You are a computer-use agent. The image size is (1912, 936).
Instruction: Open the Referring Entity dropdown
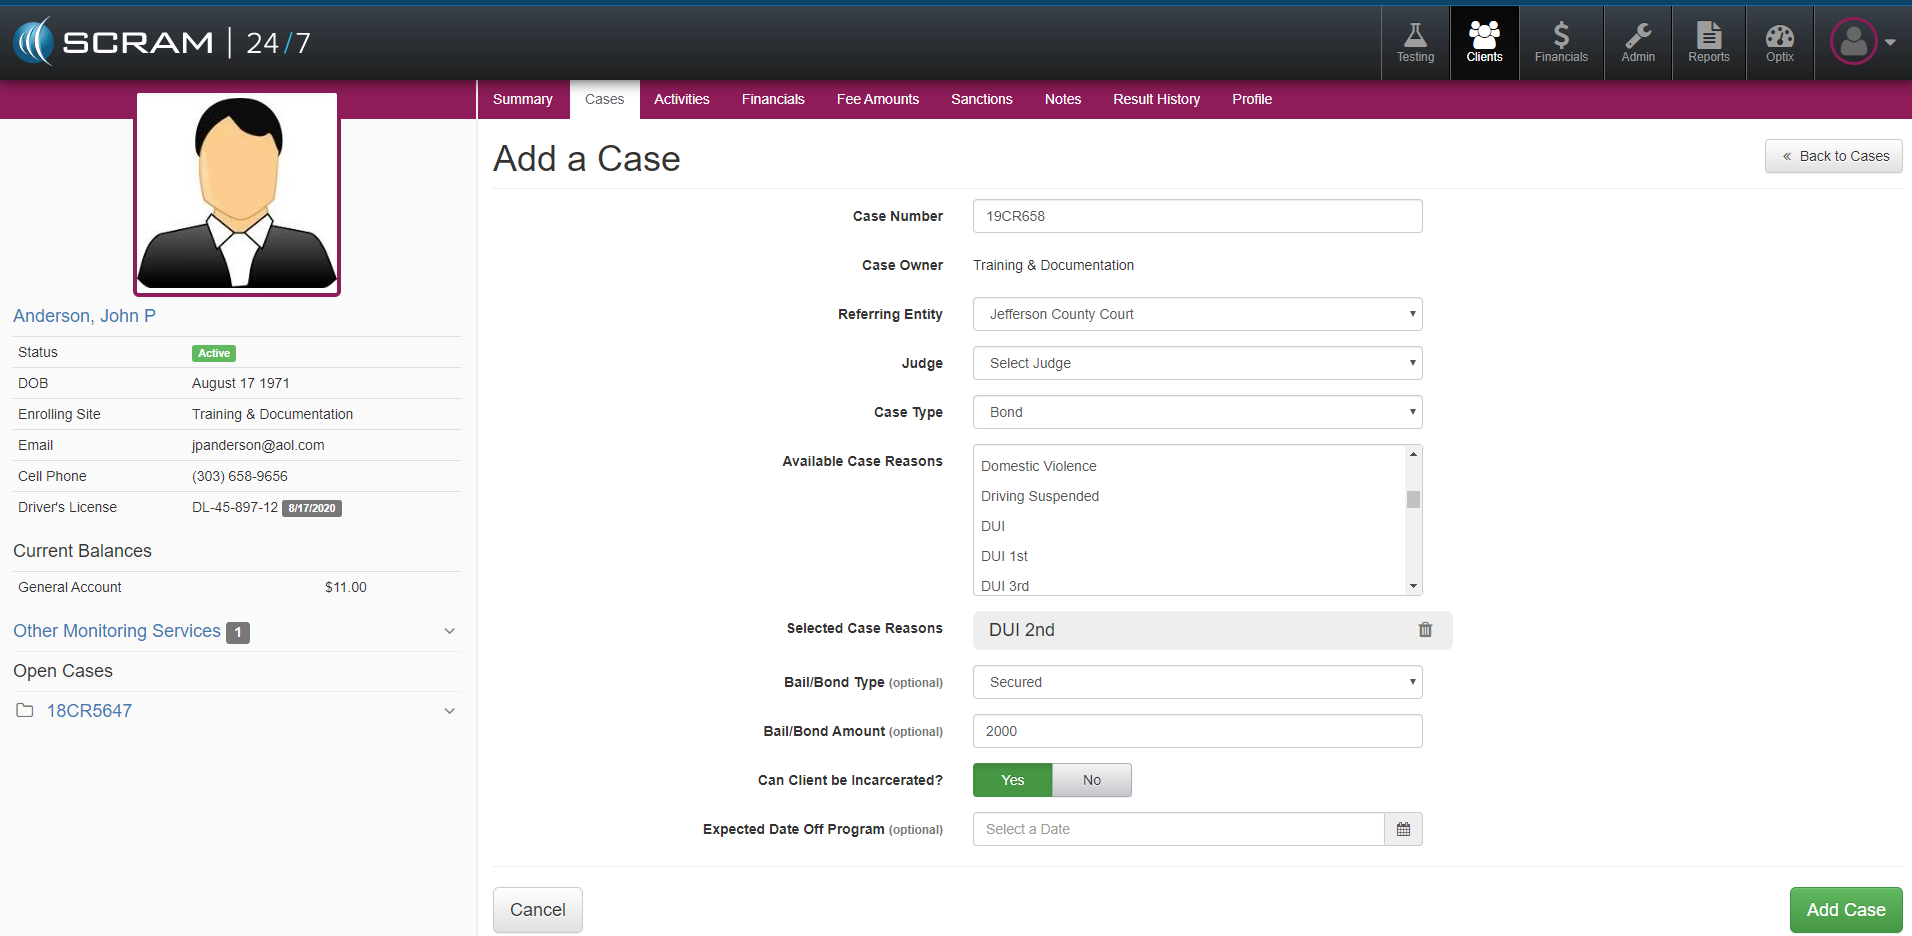coord(1197,314)
